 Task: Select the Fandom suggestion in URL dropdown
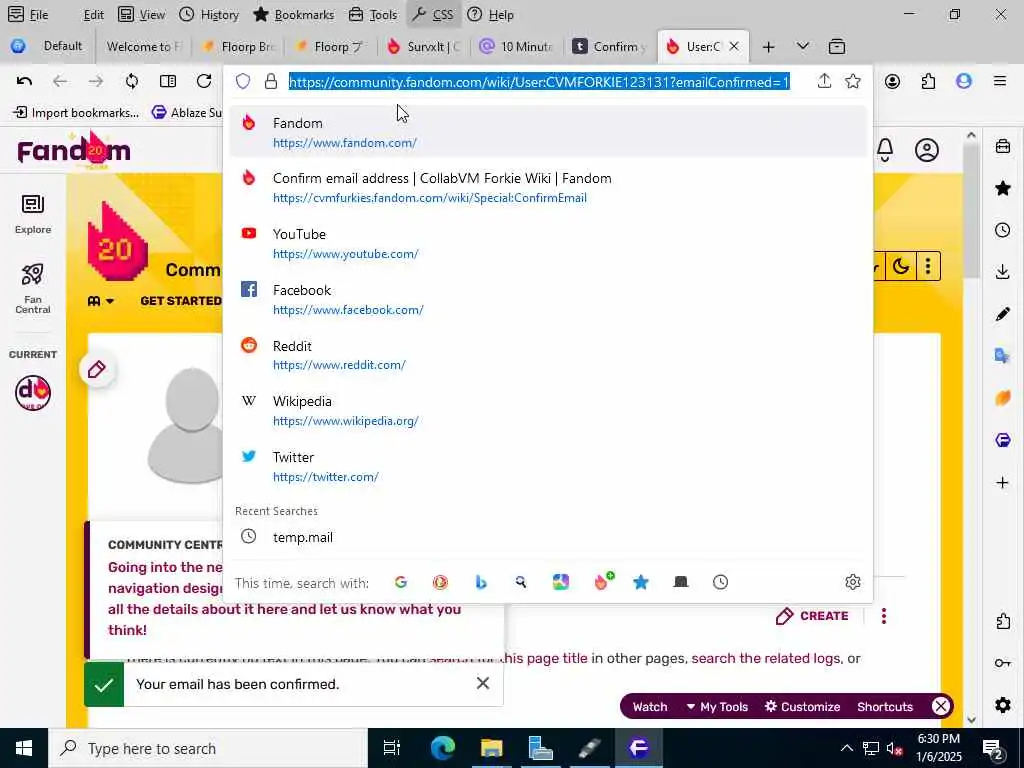click(x=549, y=132)
